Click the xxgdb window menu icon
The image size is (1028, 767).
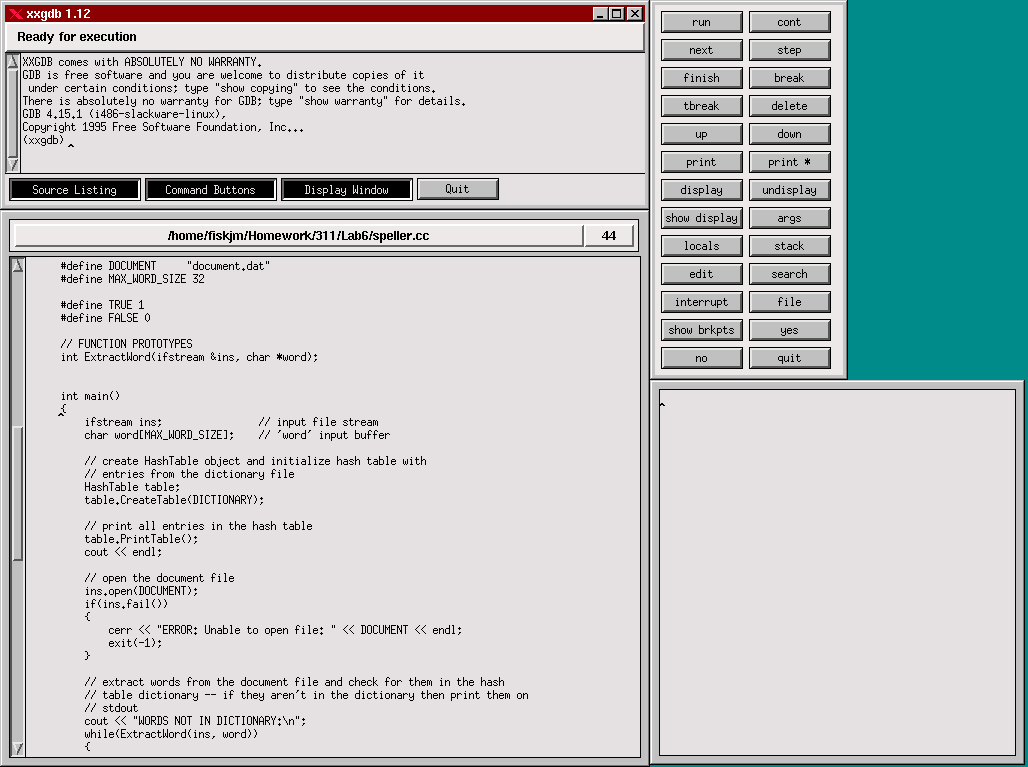tap(14, 13)
